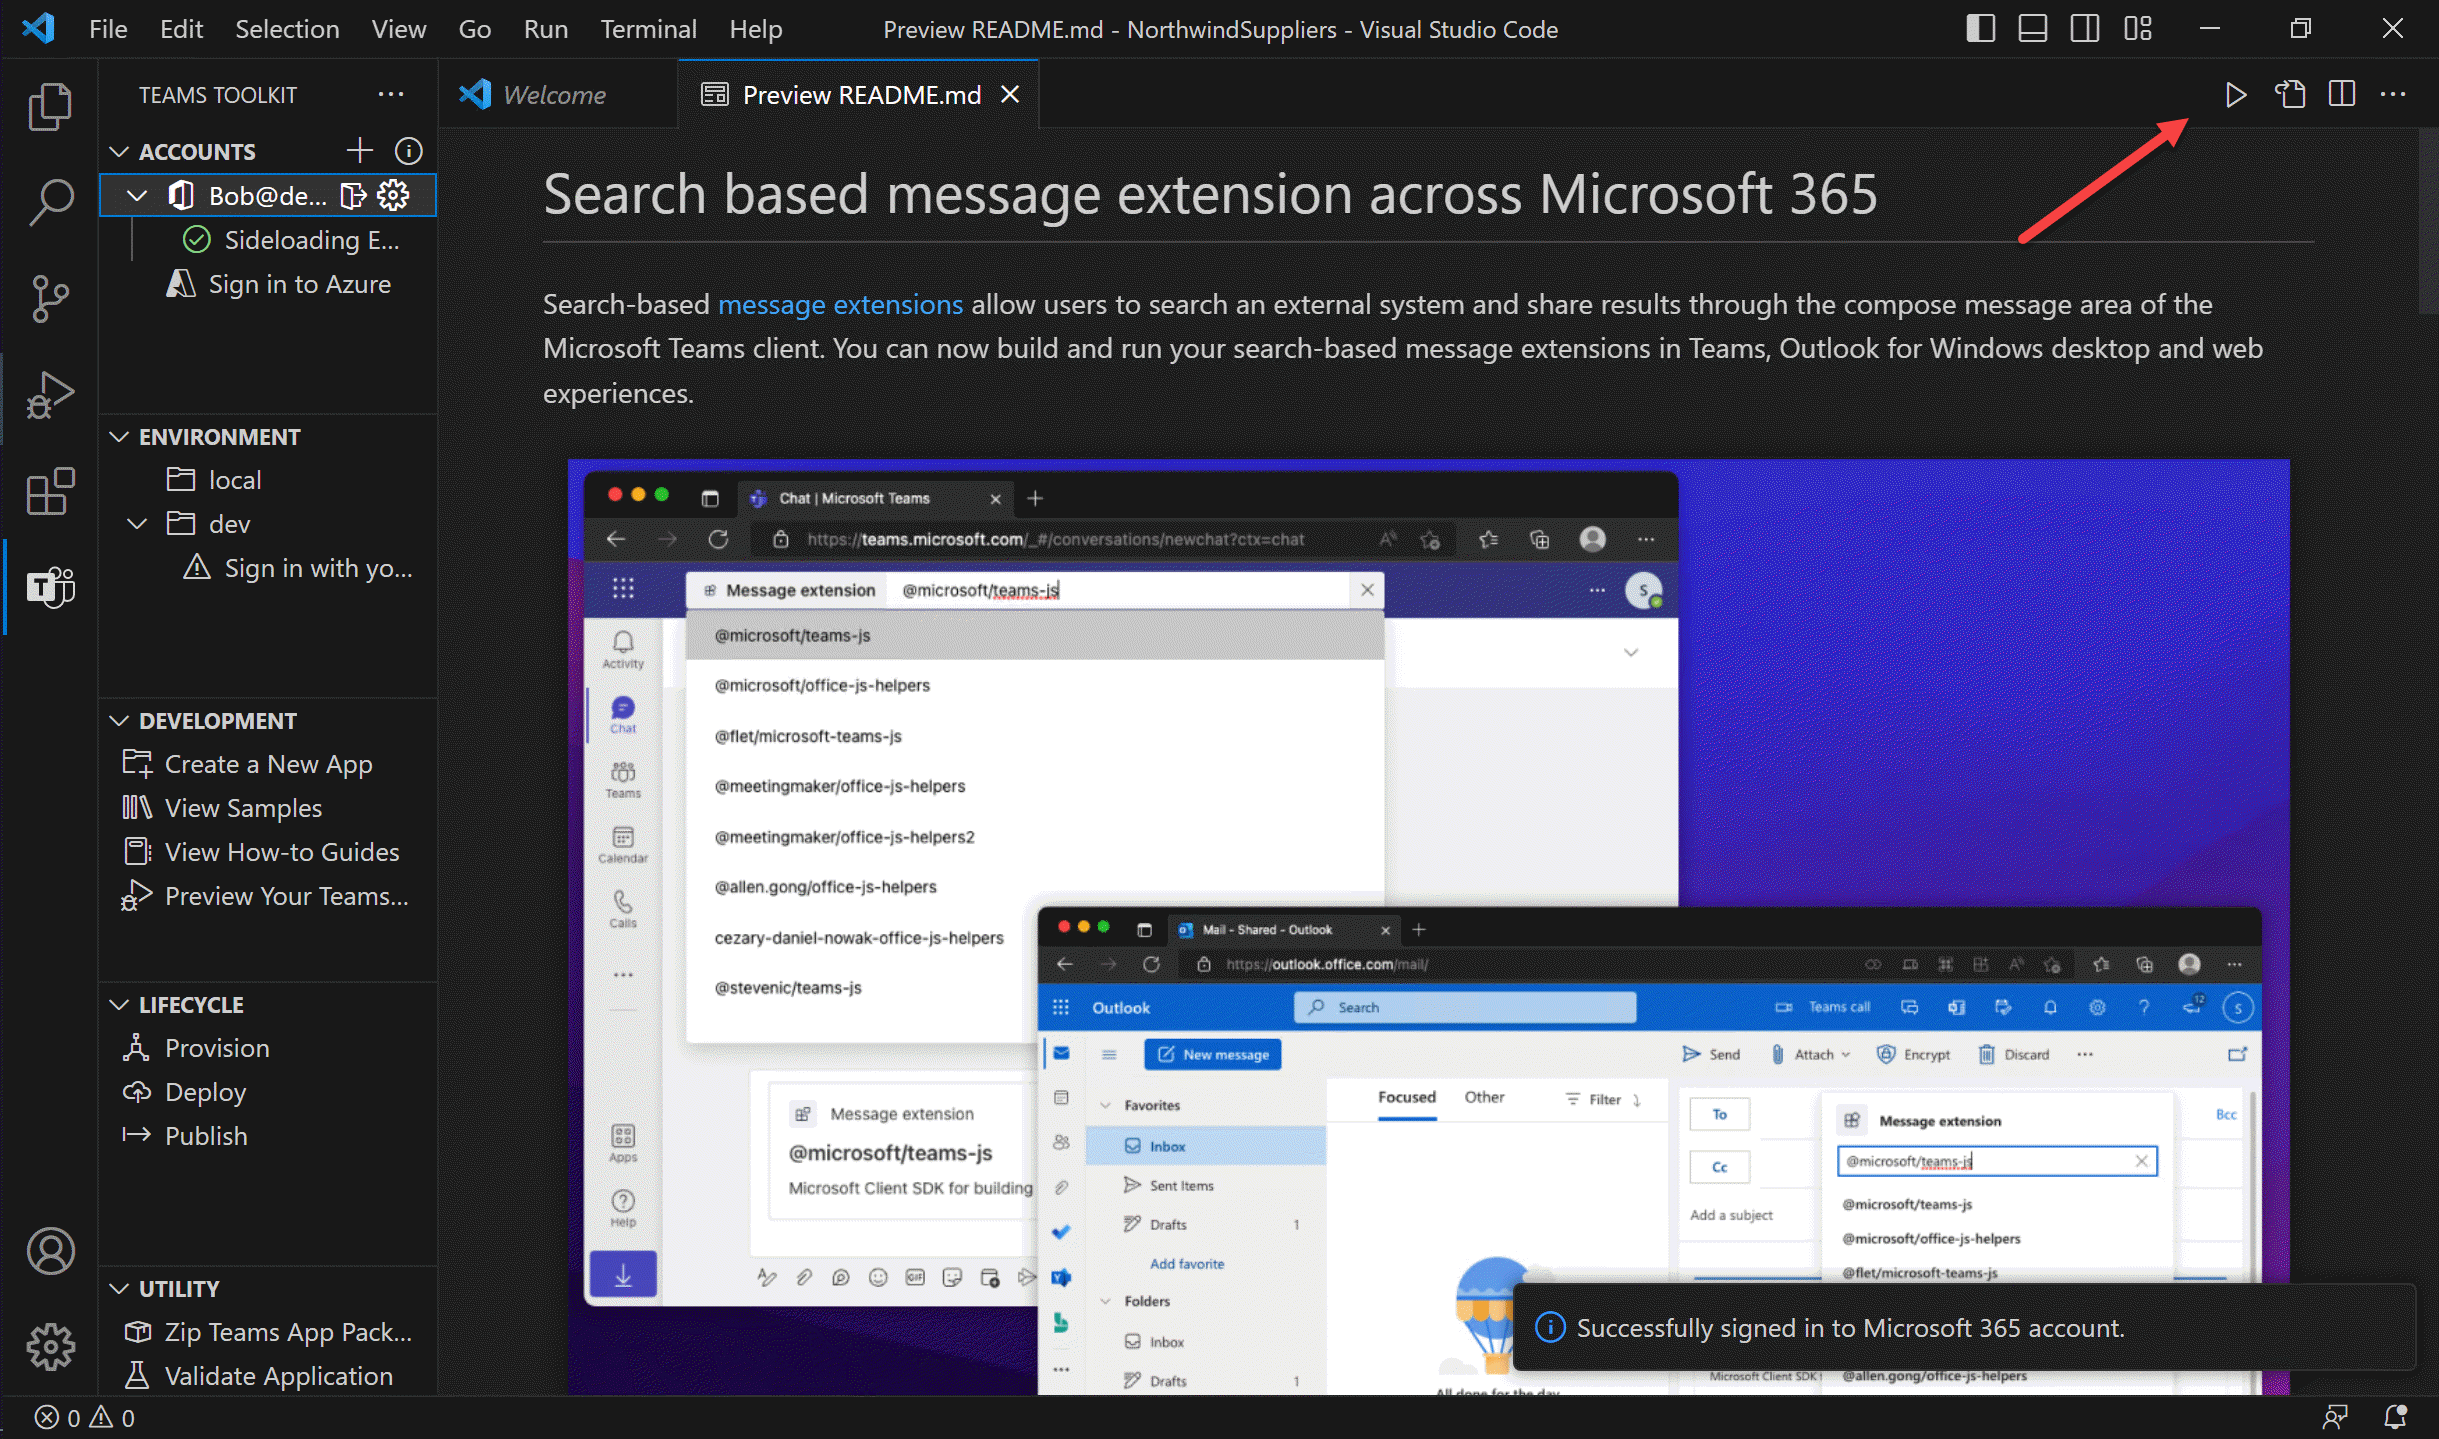
Task: Collapse the UTILITY section
Action: (x=119, y=1289)
